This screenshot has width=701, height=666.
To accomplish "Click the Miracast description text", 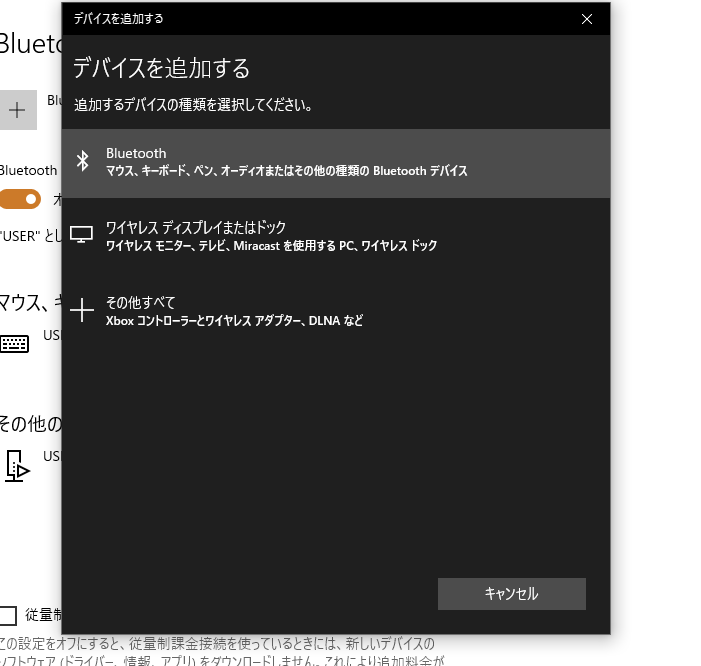I will tap(271, 245).
